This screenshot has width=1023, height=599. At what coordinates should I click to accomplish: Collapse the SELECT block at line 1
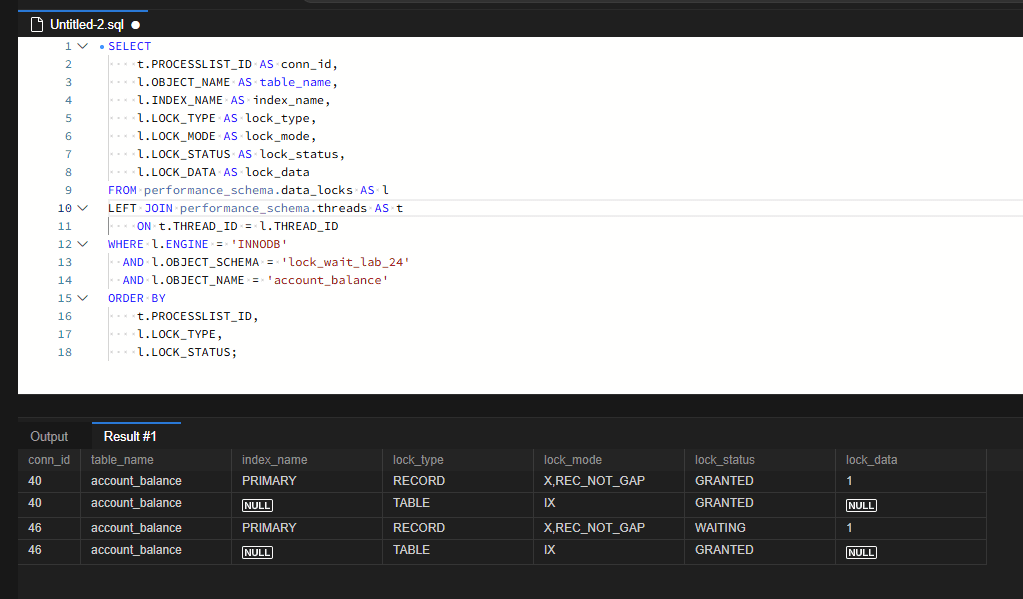83,46
